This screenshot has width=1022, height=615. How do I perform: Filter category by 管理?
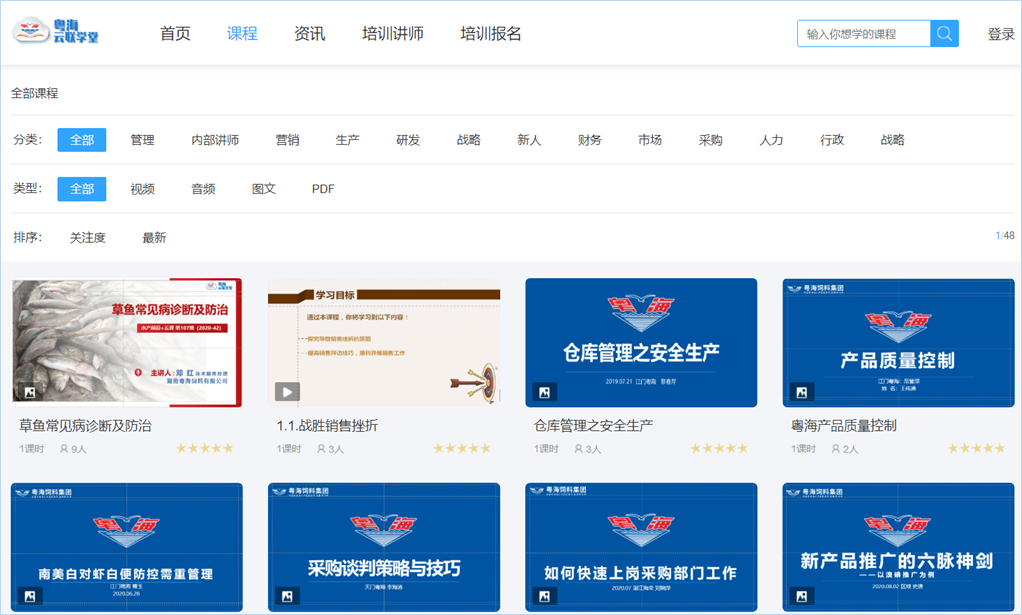tap(143, 140)
